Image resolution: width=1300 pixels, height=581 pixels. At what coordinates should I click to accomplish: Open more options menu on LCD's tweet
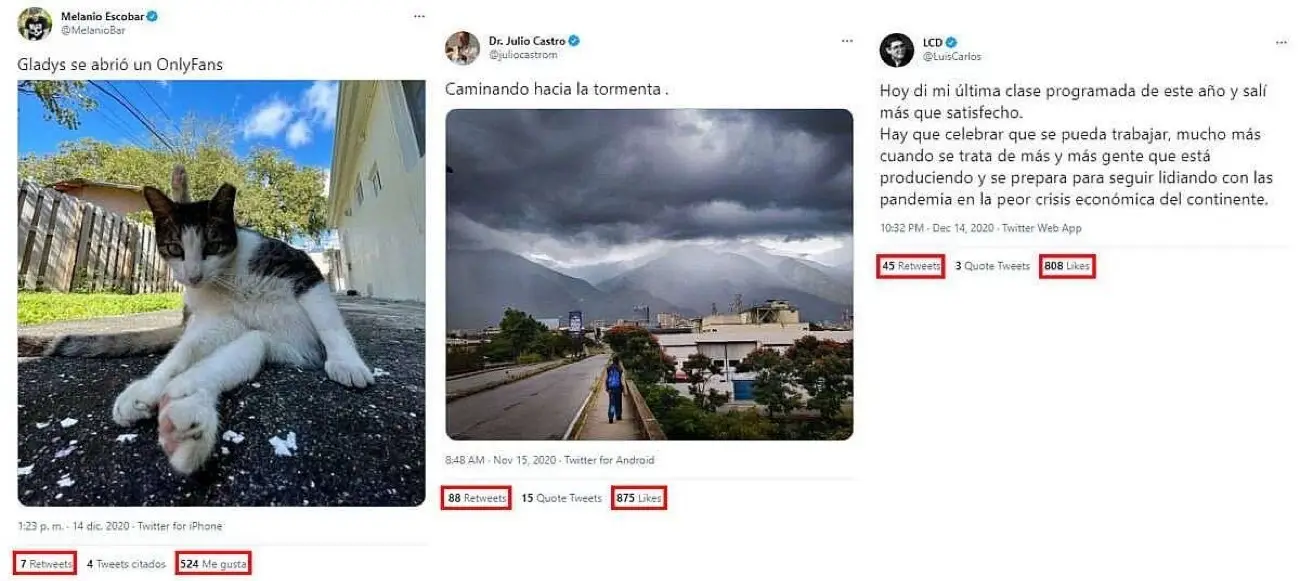click(1281, 43)
